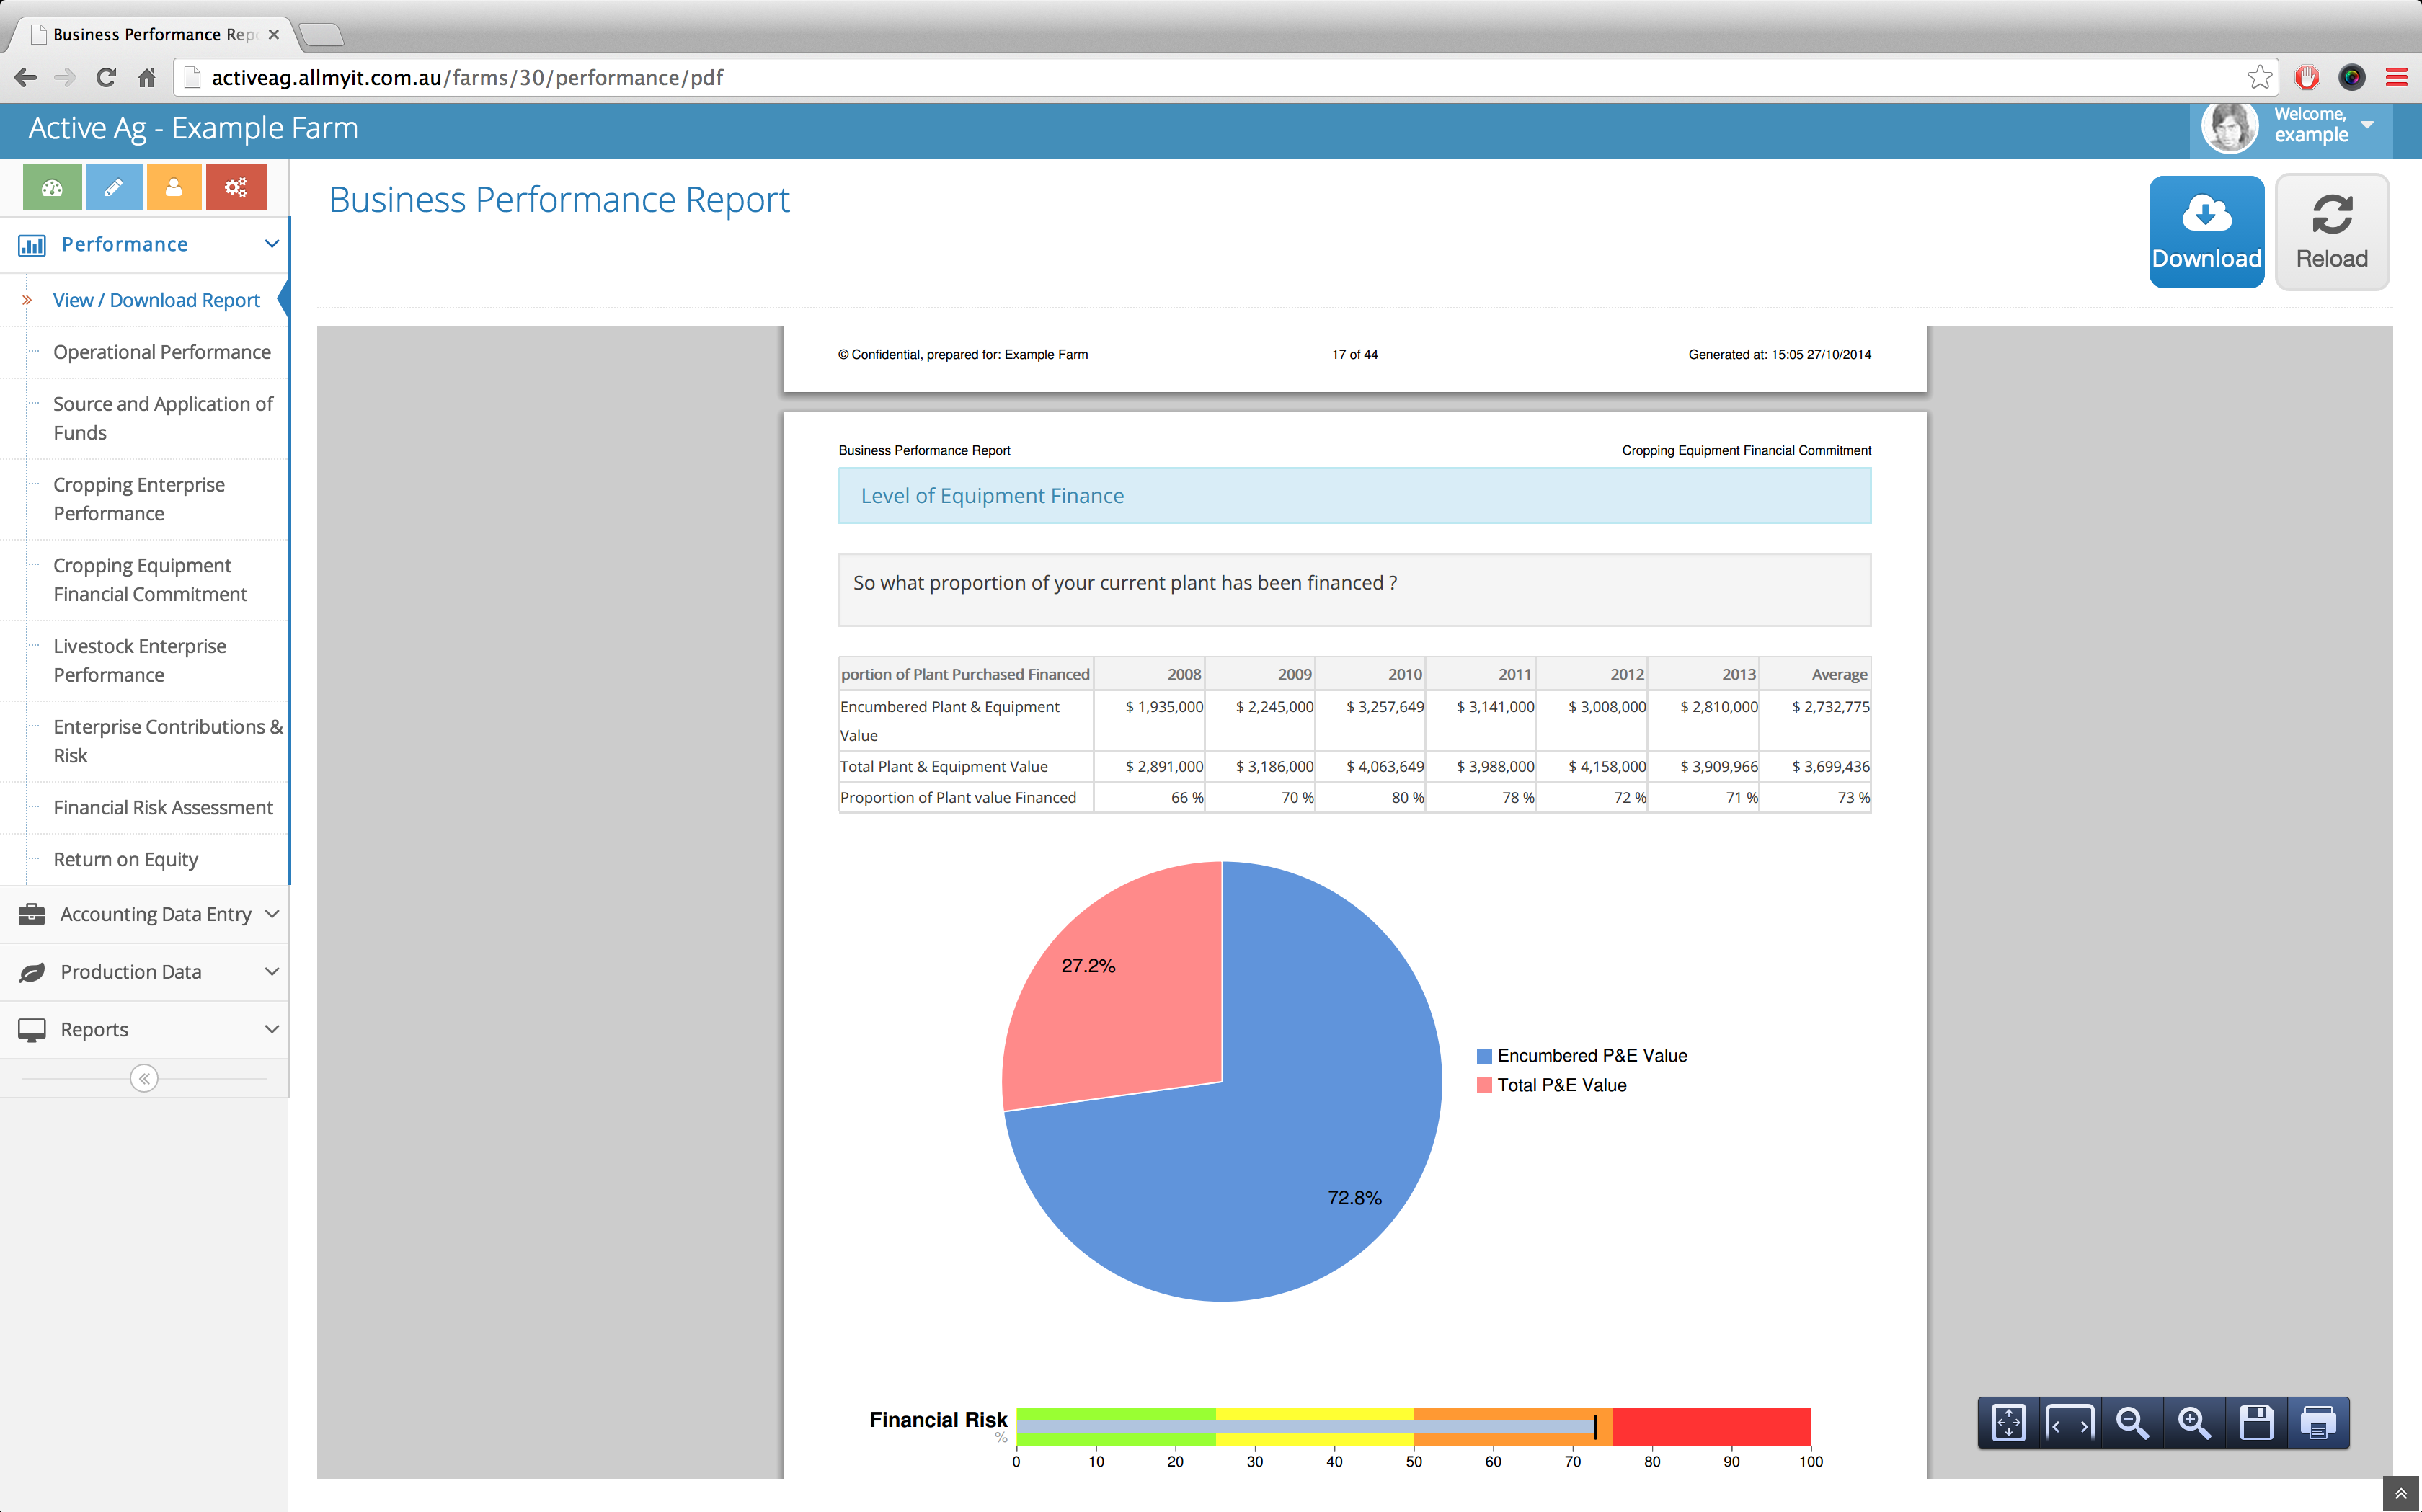Click the 2013 Proportion financed 71 % cell
Viewport: 2422px width, 1512px height.
click(1703, 798)
